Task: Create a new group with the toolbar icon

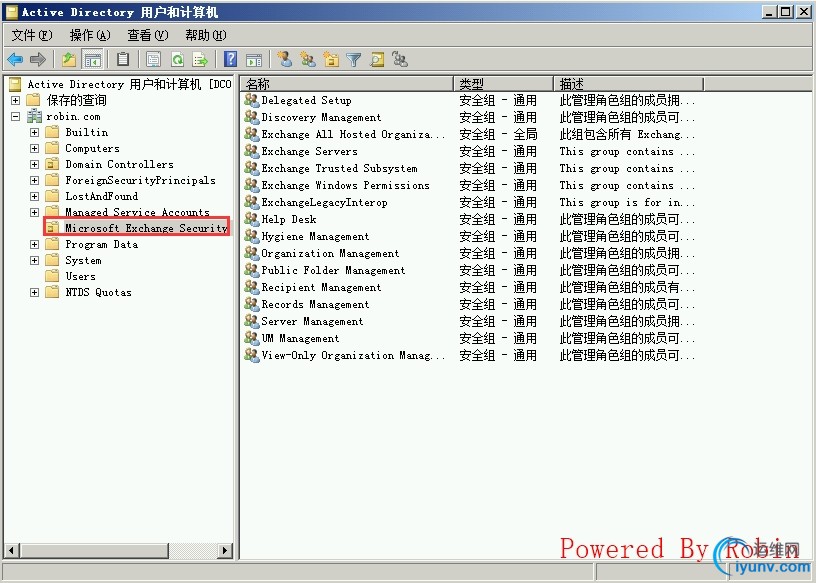Action: (x=308, y=59)
